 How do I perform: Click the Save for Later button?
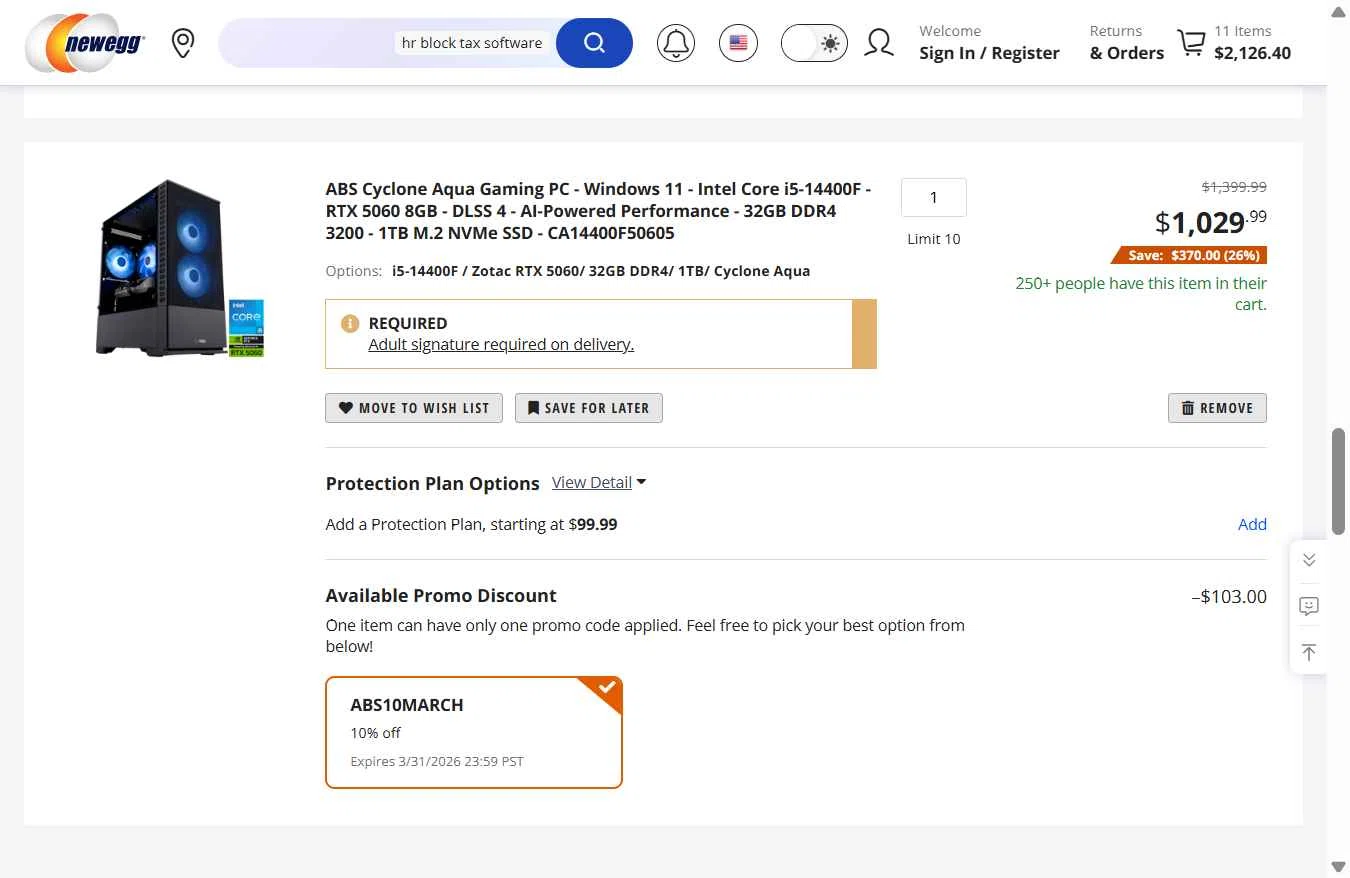coord(588,408)
